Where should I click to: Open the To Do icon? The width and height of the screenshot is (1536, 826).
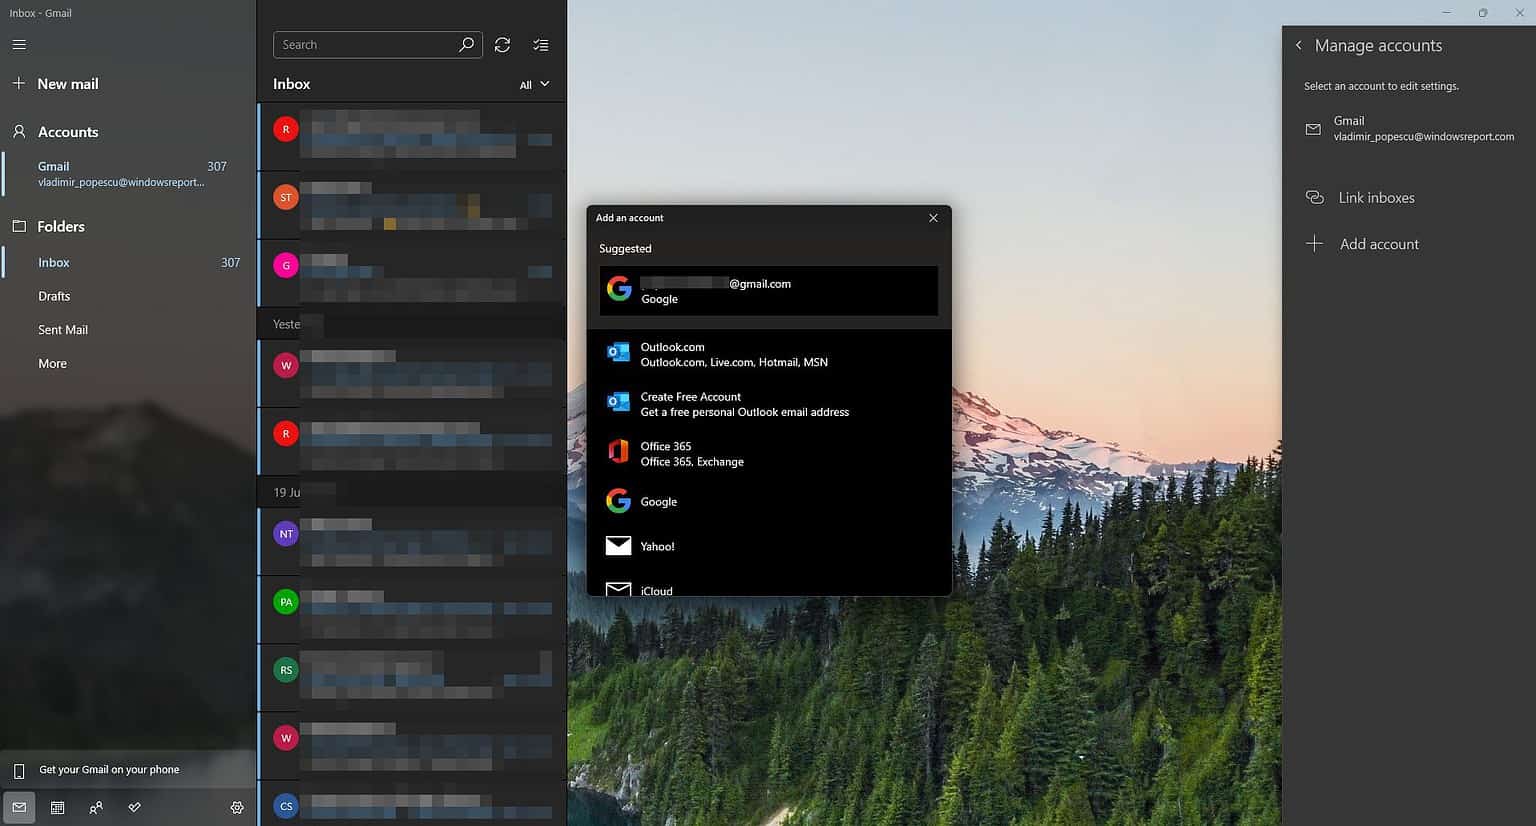[134, 807]
